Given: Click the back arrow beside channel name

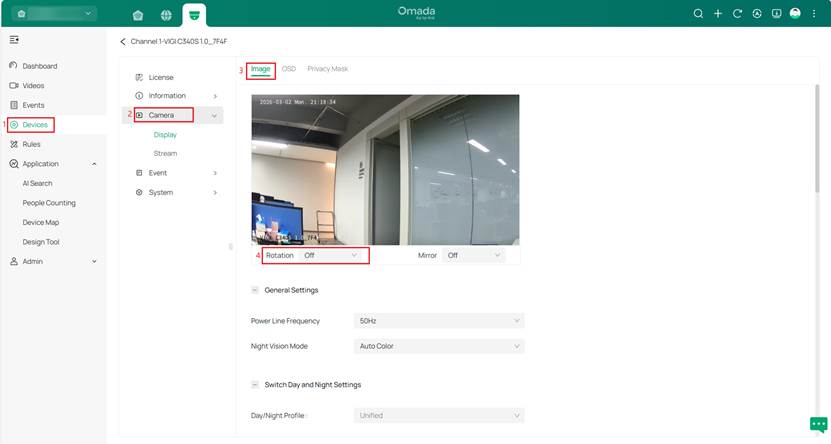Looking at the screenshot, I should pyautogui.click(x=123, y=42).
